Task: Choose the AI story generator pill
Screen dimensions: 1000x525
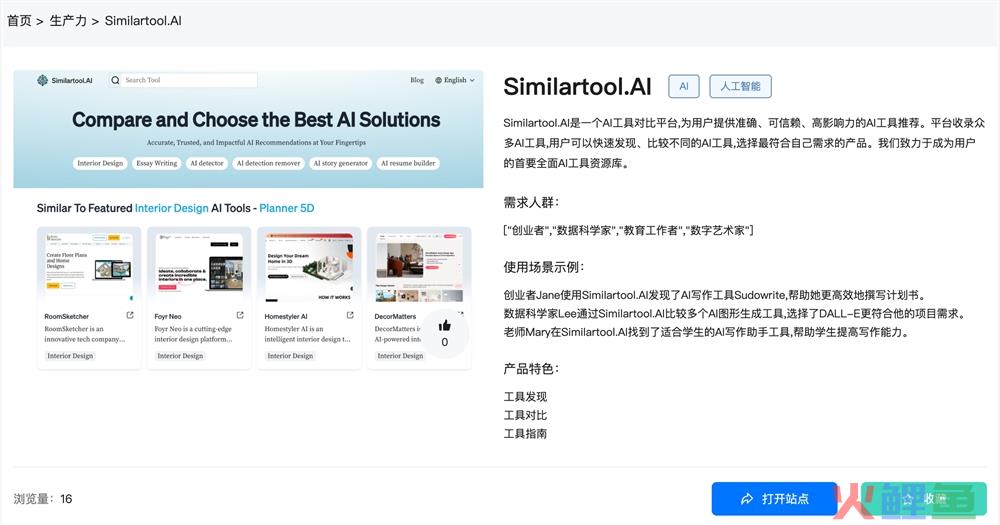Action: coord(340,163)
